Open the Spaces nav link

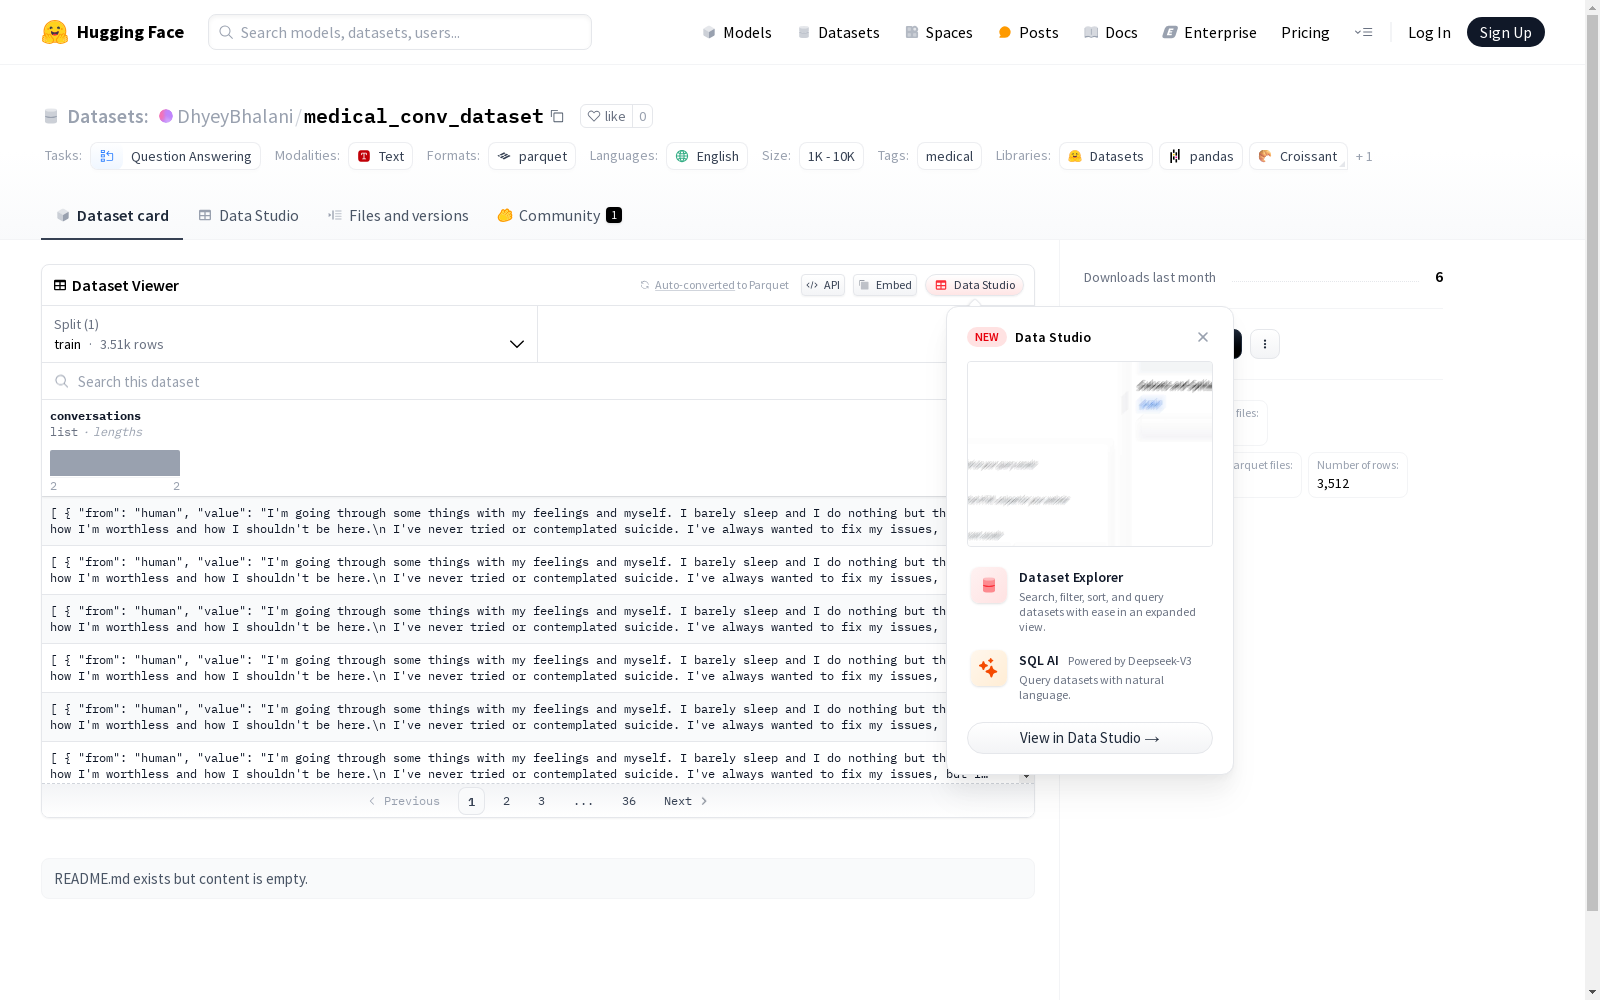pos(938,32)
